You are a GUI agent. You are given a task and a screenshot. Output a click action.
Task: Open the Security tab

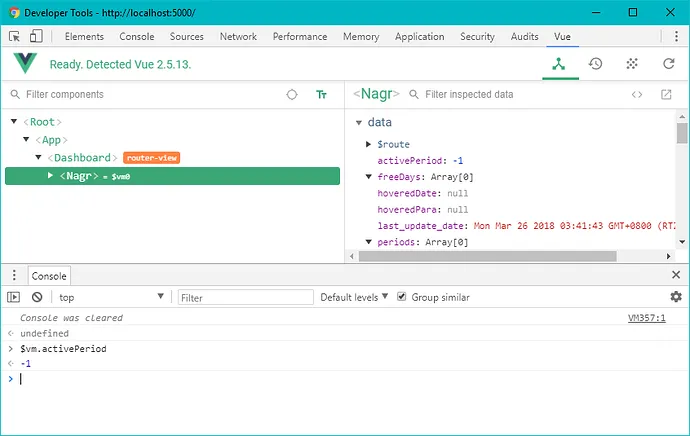click(477, 37)
